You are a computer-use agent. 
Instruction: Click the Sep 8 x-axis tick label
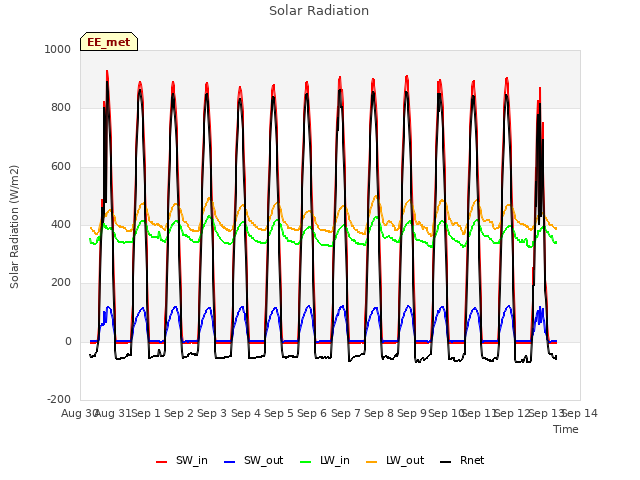point(379,413)
